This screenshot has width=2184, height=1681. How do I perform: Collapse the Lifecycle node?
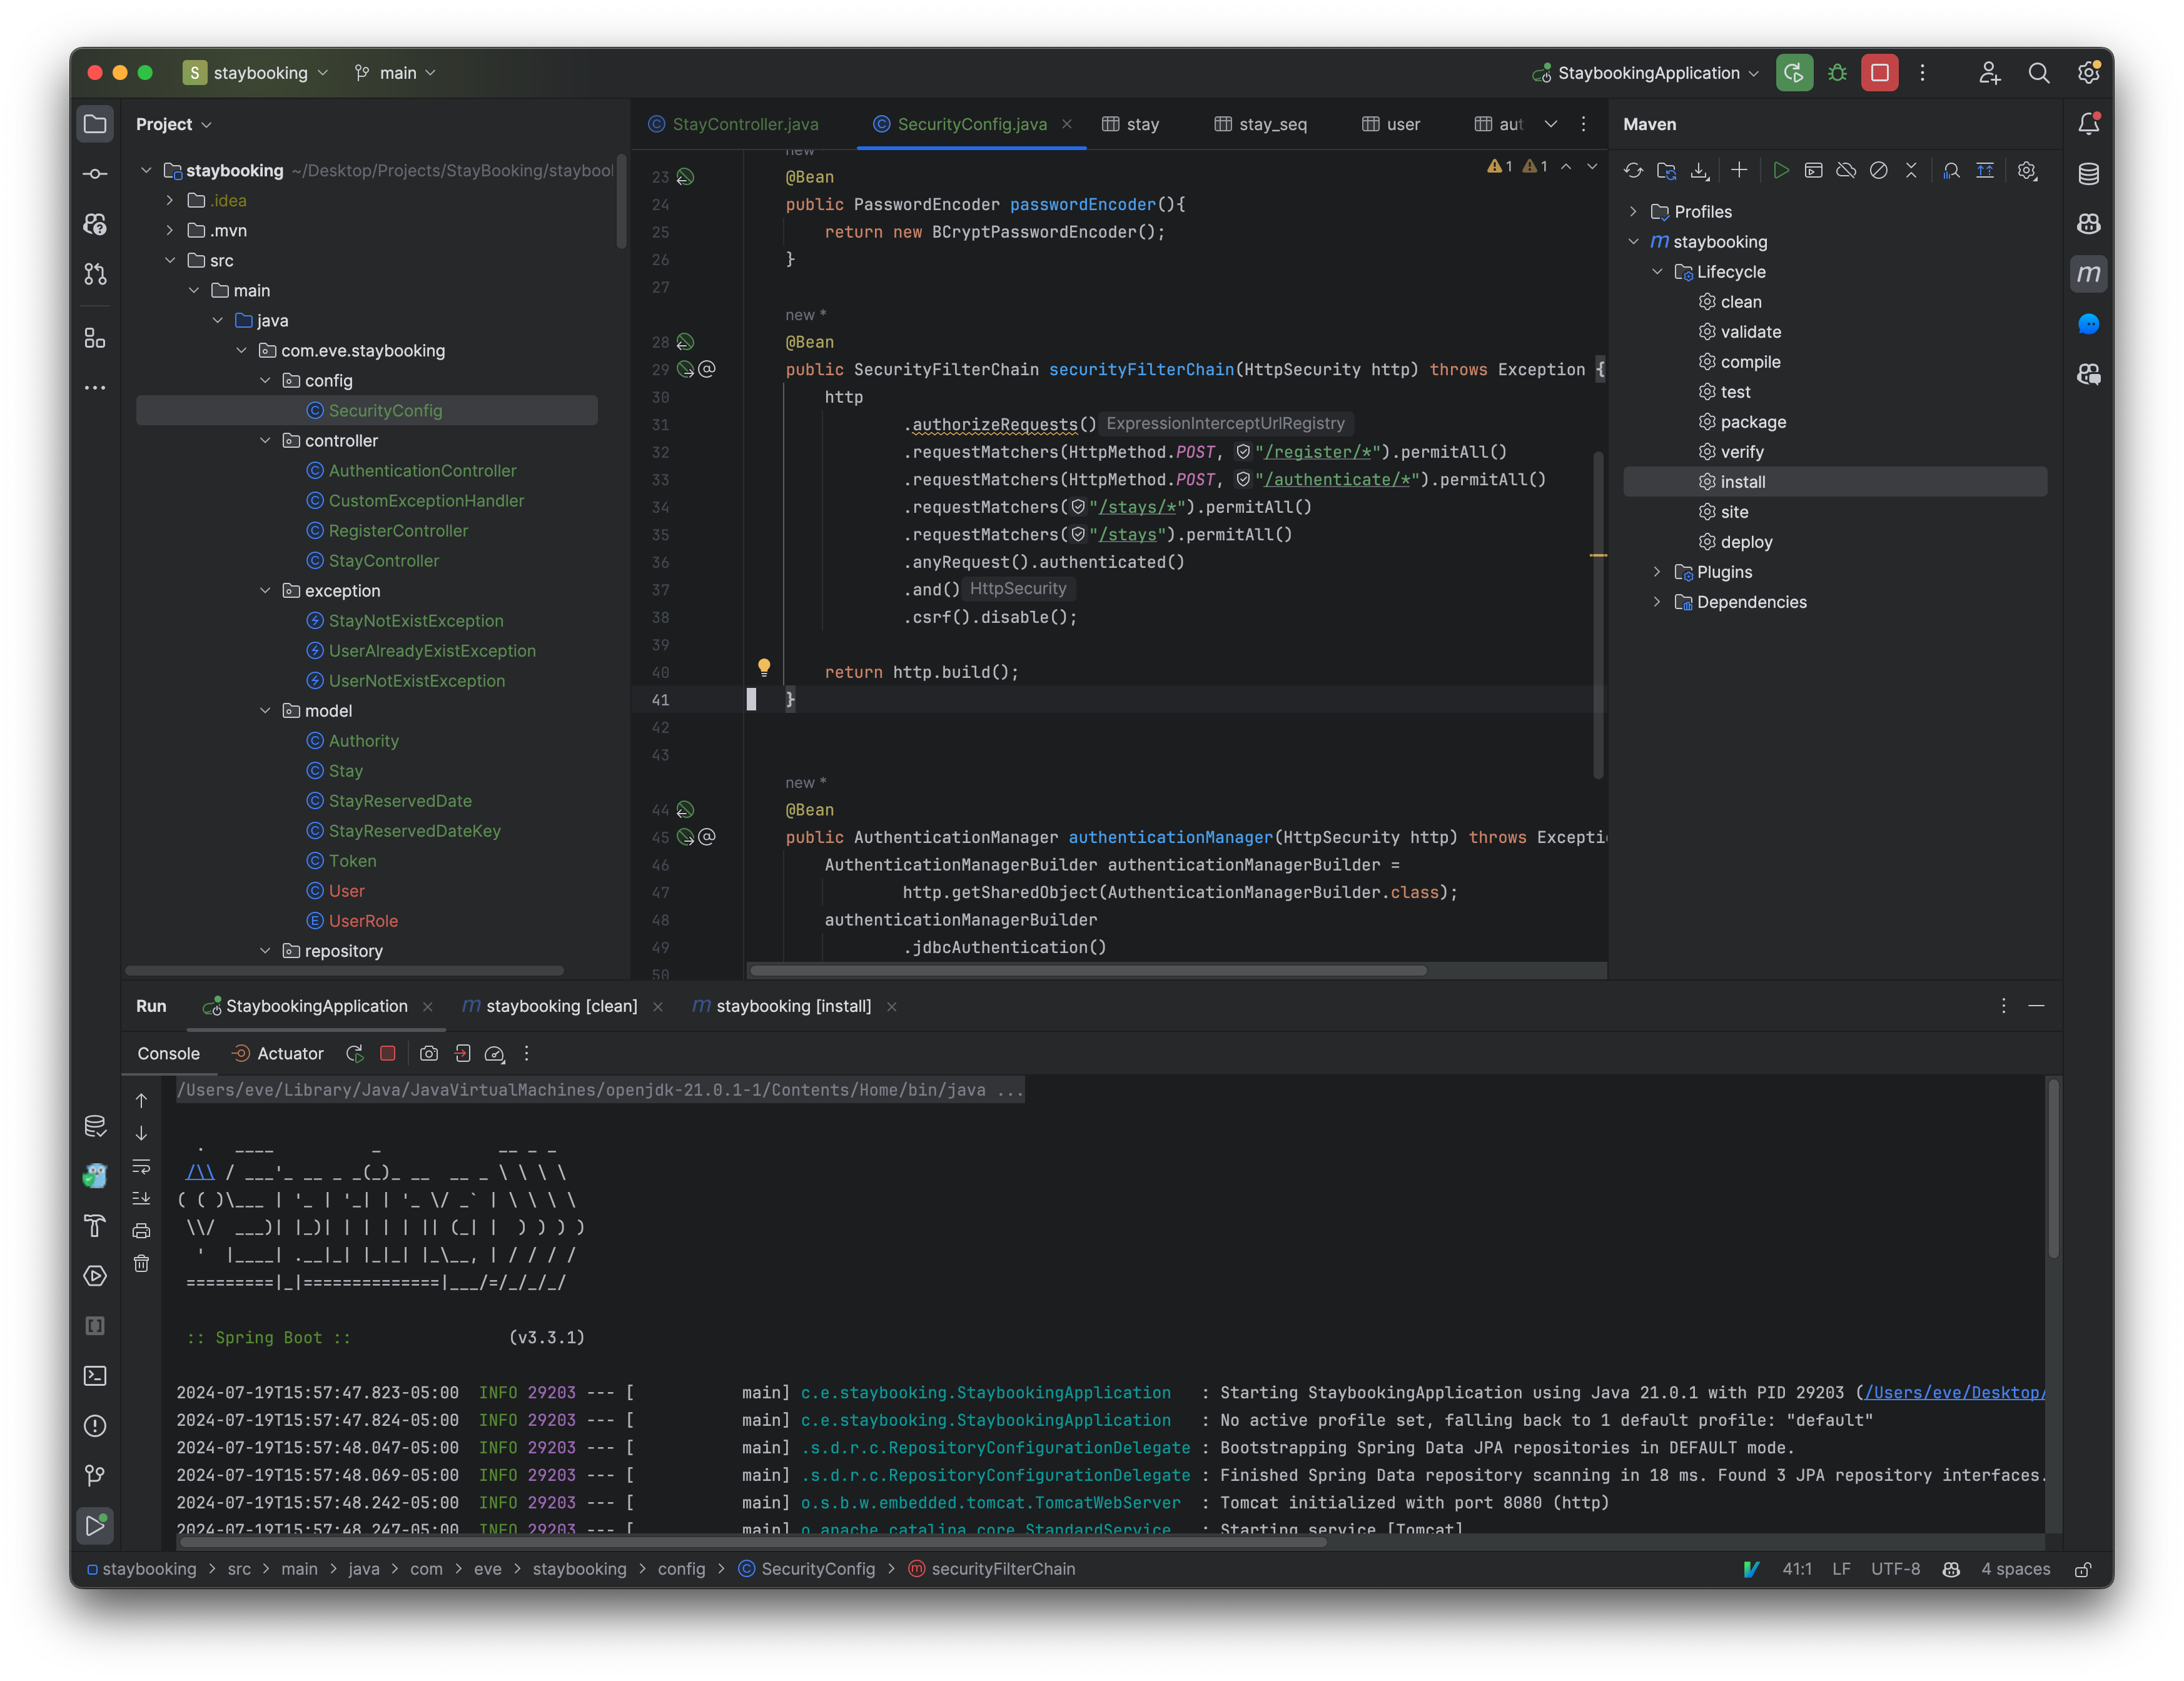pos(1657,272)
